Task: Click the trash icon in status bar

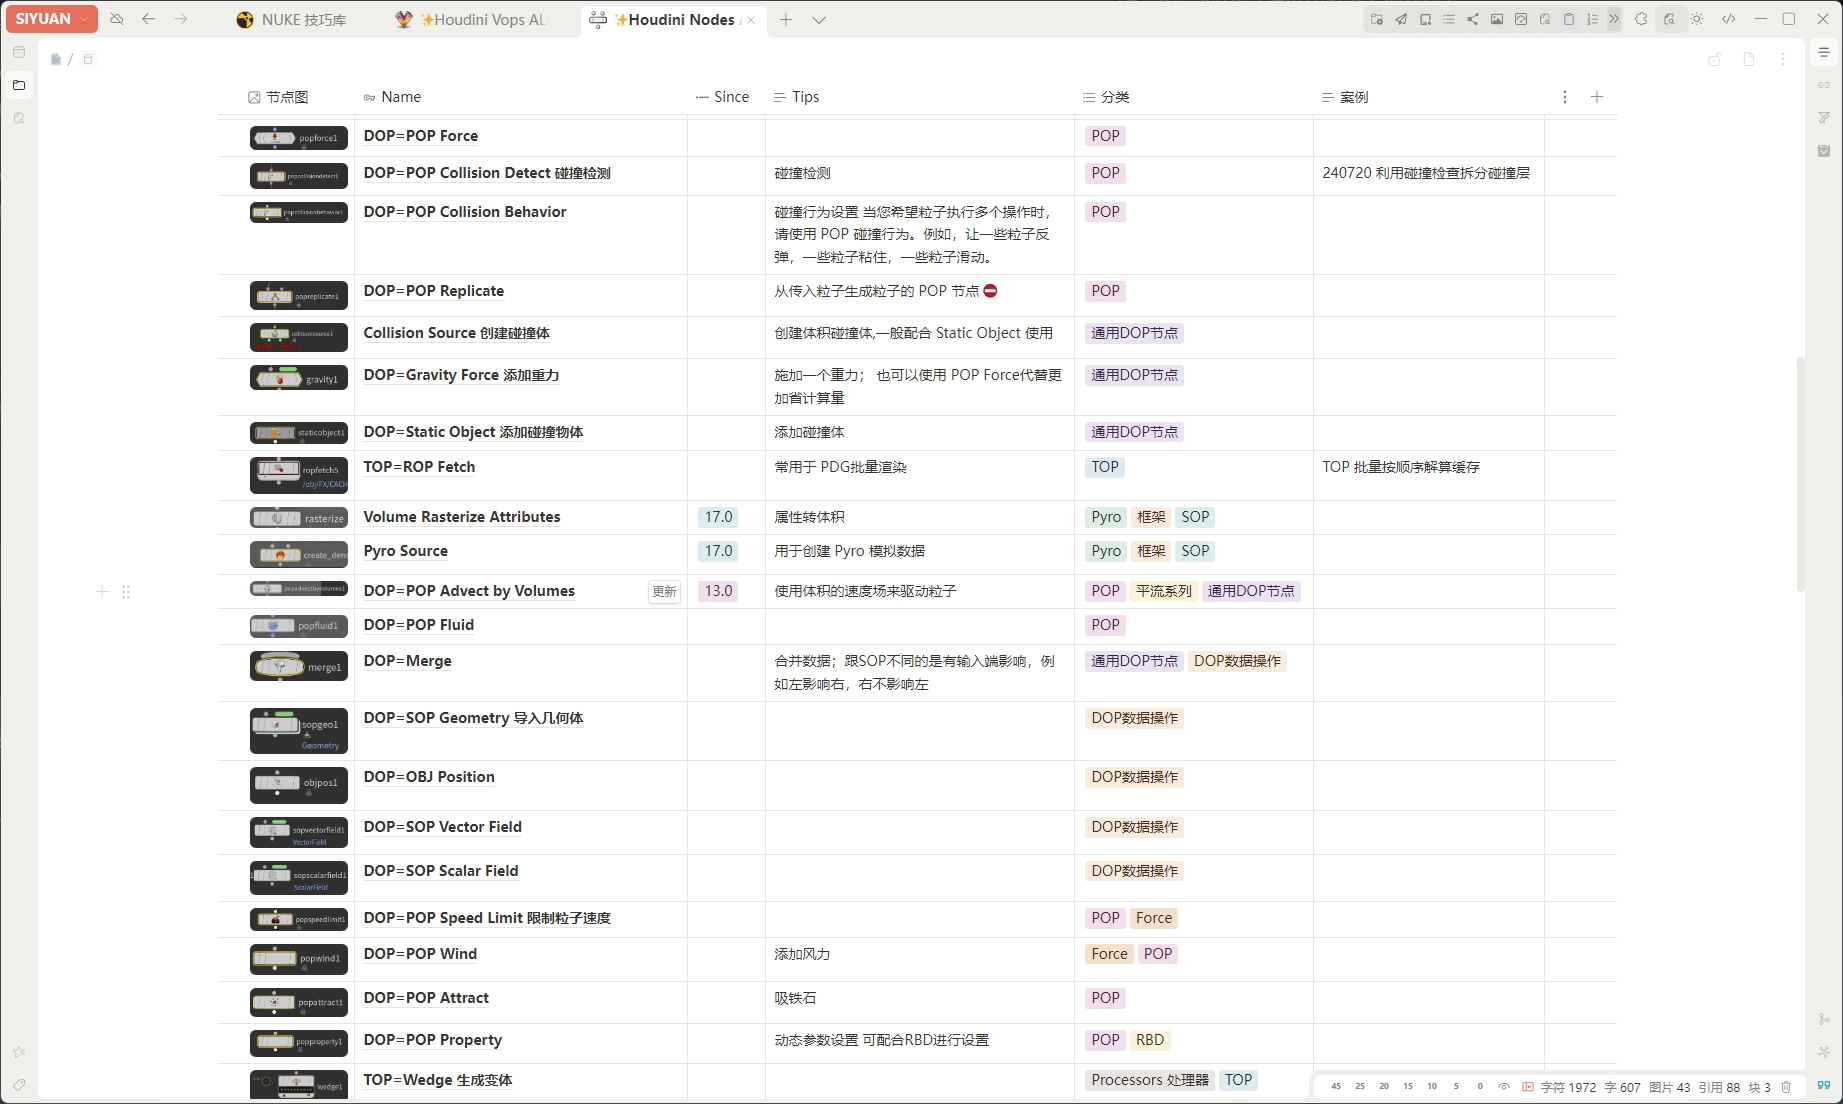Action: tap(1786, 1087)
